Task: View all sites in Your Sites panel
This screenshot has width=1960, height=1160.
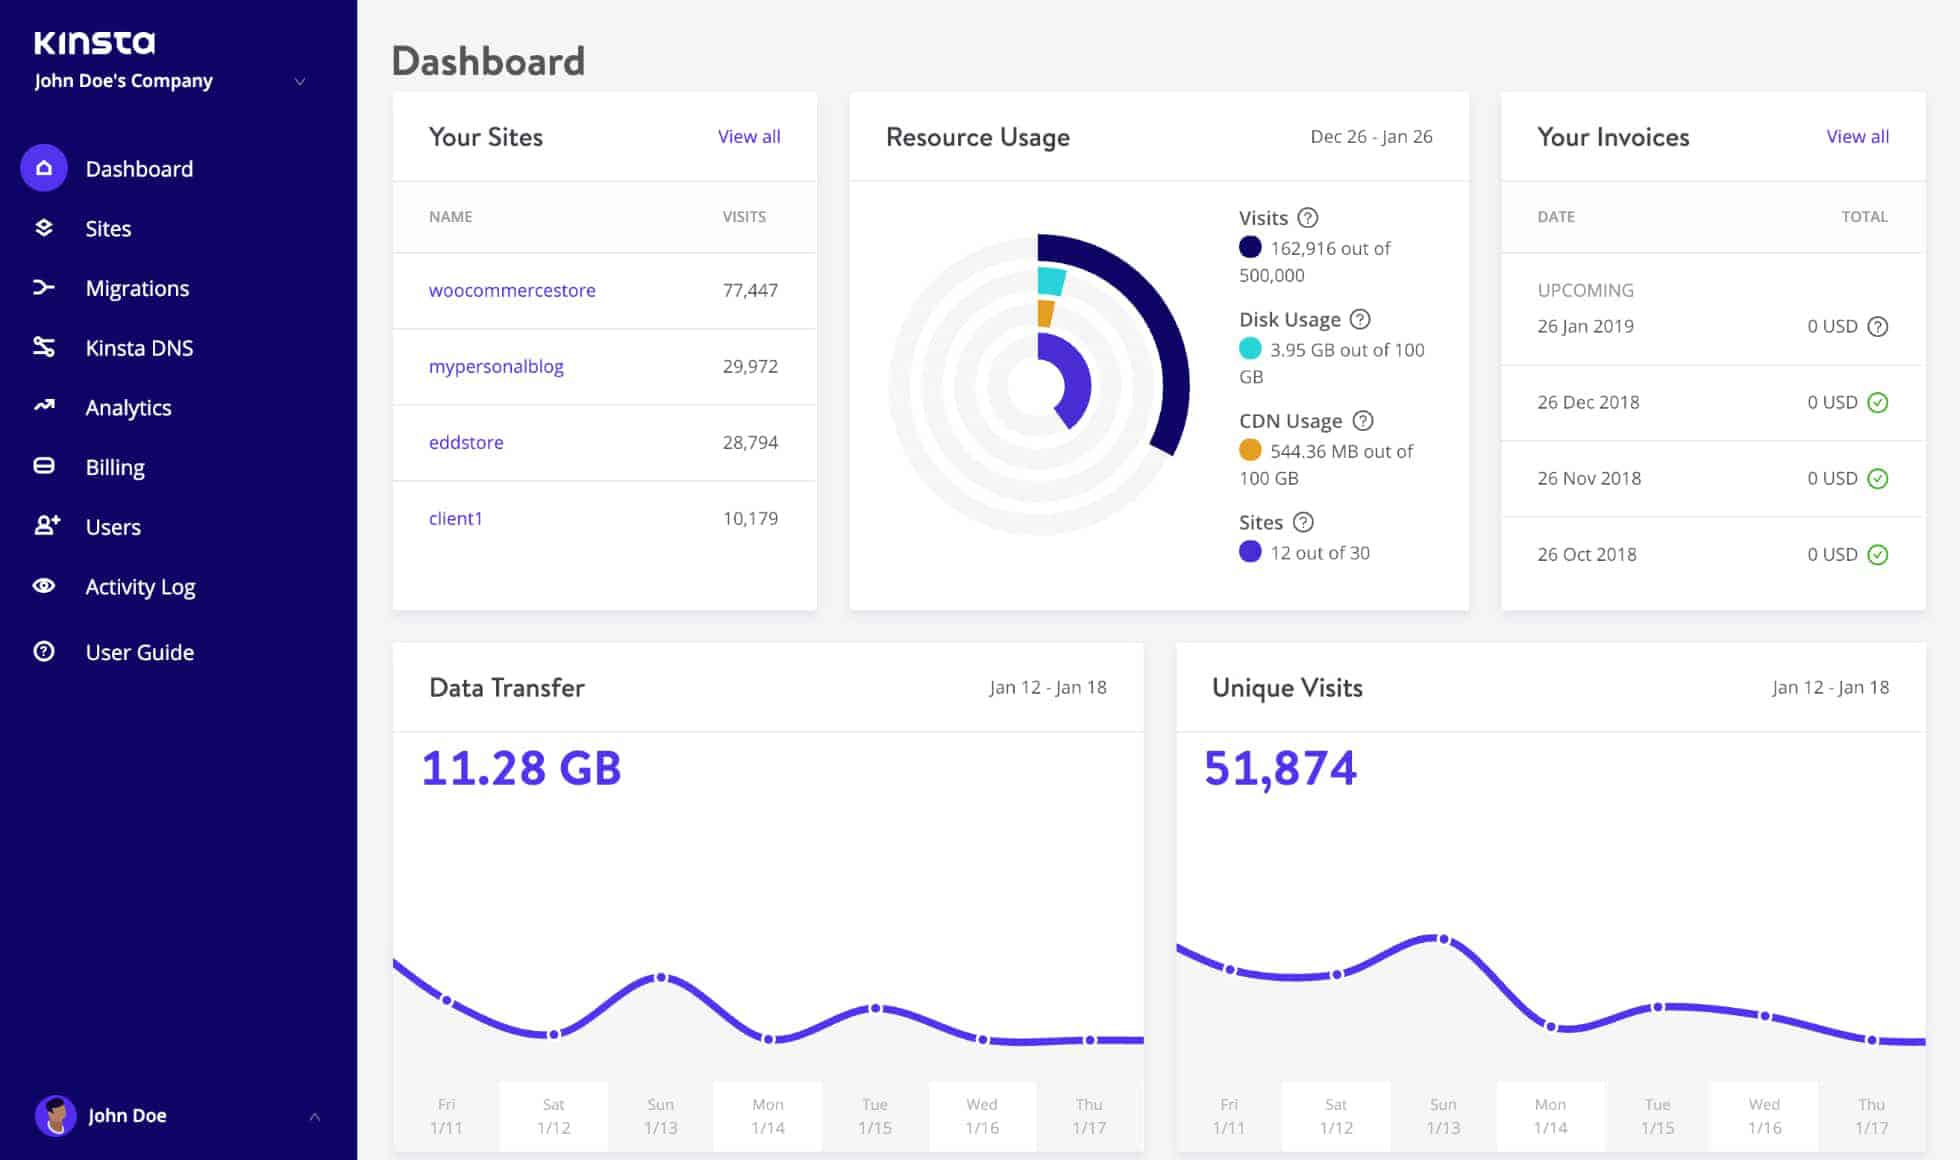Action: tap(748, 135)
